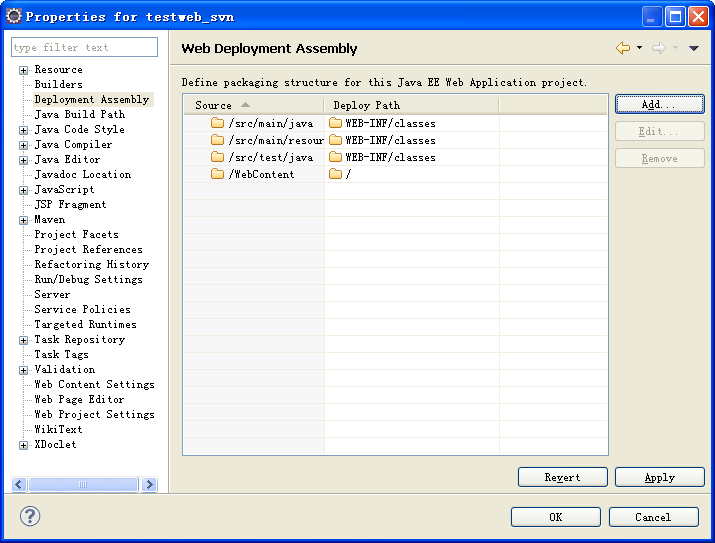Click folder icon of /src/test/java source
Image resolution: width=715 pixels, height=543 pixels.
point(218,157)
